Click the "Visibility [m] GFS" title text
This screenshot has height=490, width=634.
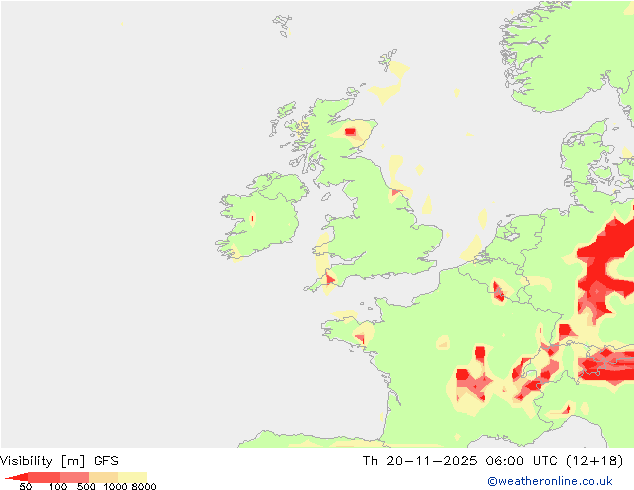pos(59,461)
